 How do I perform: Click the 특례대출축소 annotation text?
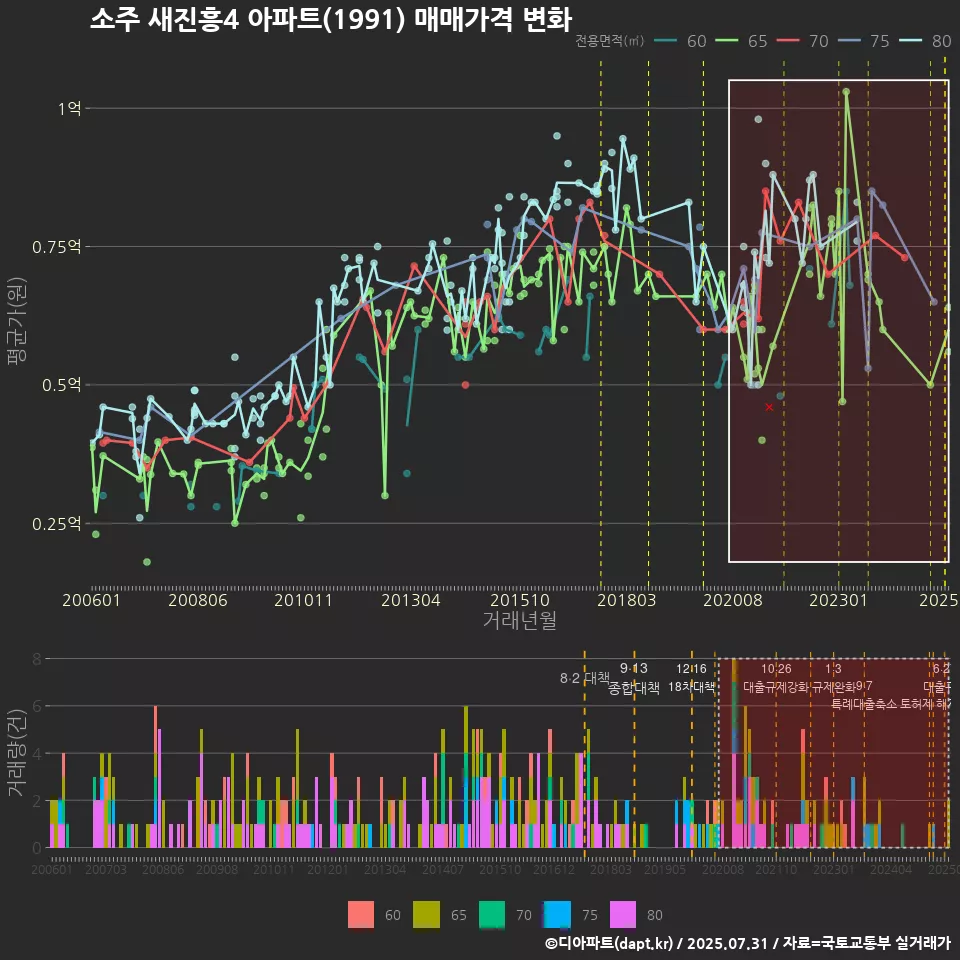click(x=864, y=704)
